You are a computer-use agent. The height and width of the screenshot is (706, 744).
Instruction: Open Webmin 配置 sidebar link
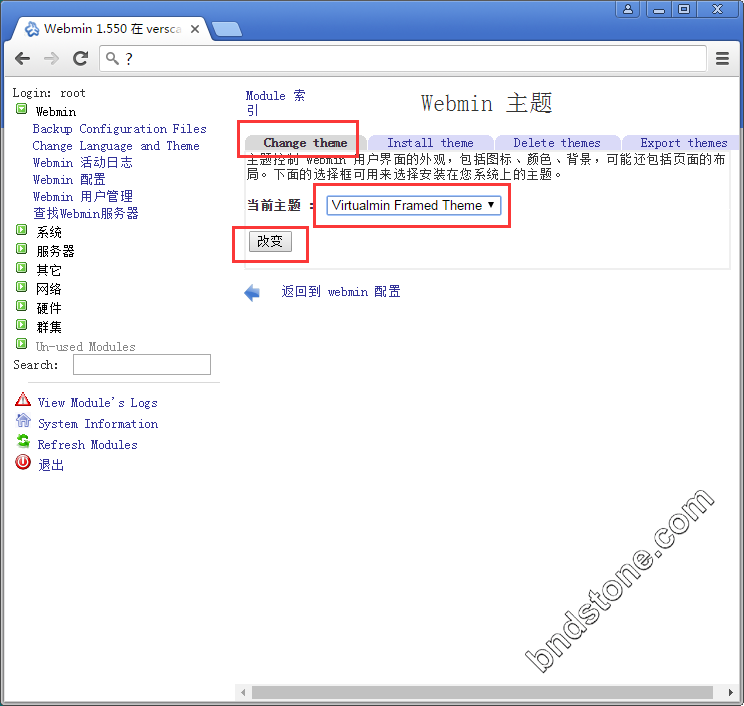(69, 180)
